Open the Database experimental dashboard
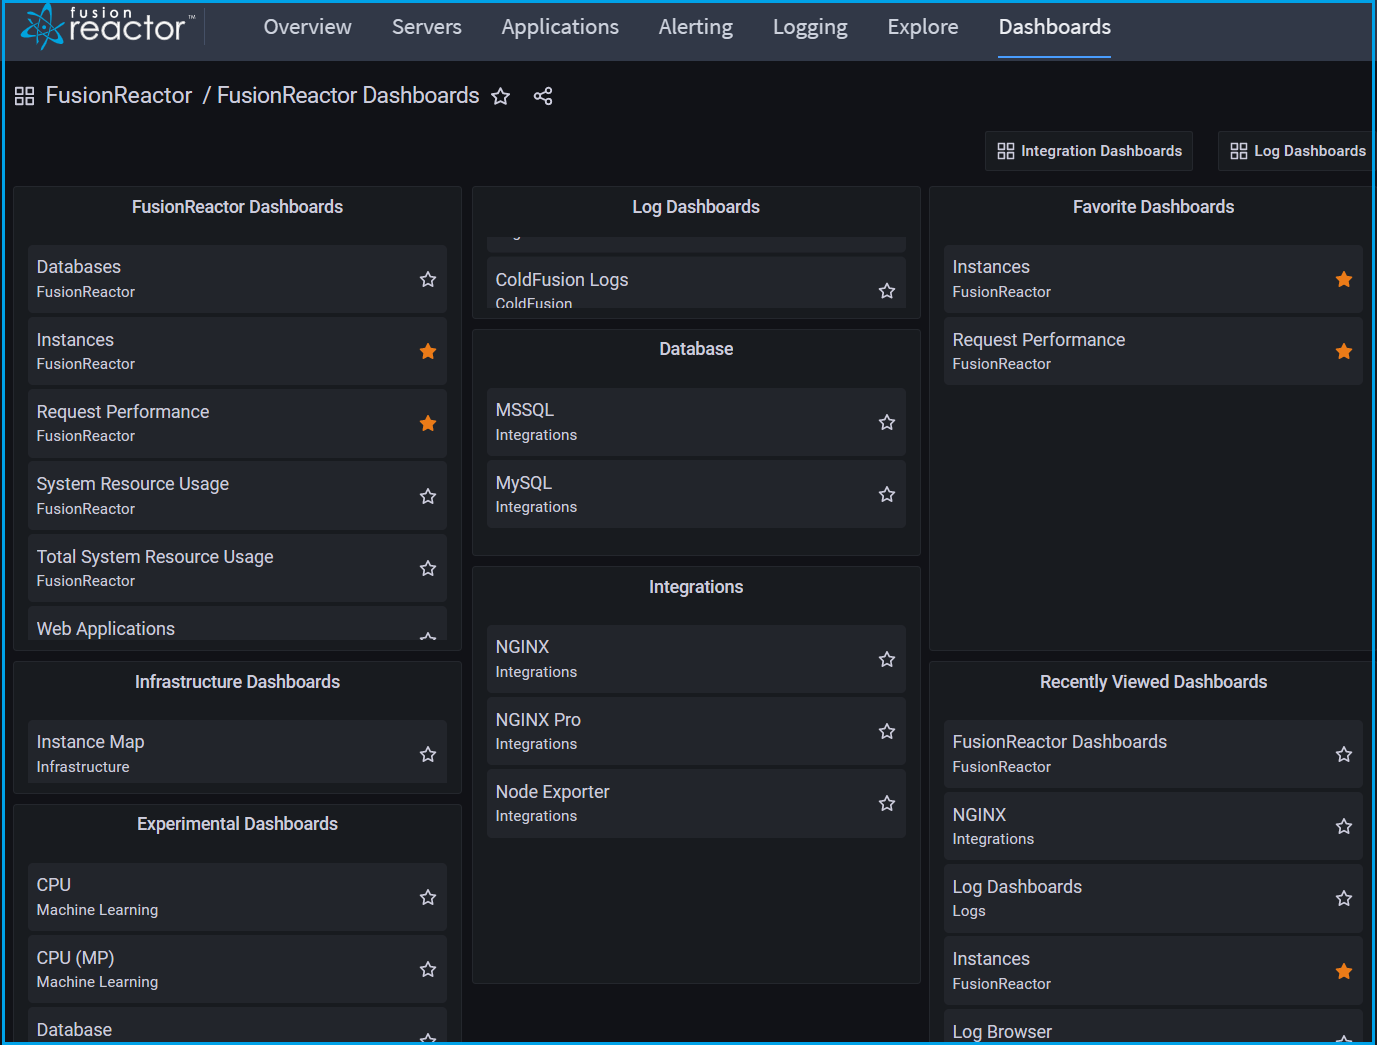 pyautogui.click(x=237, y=1026)
